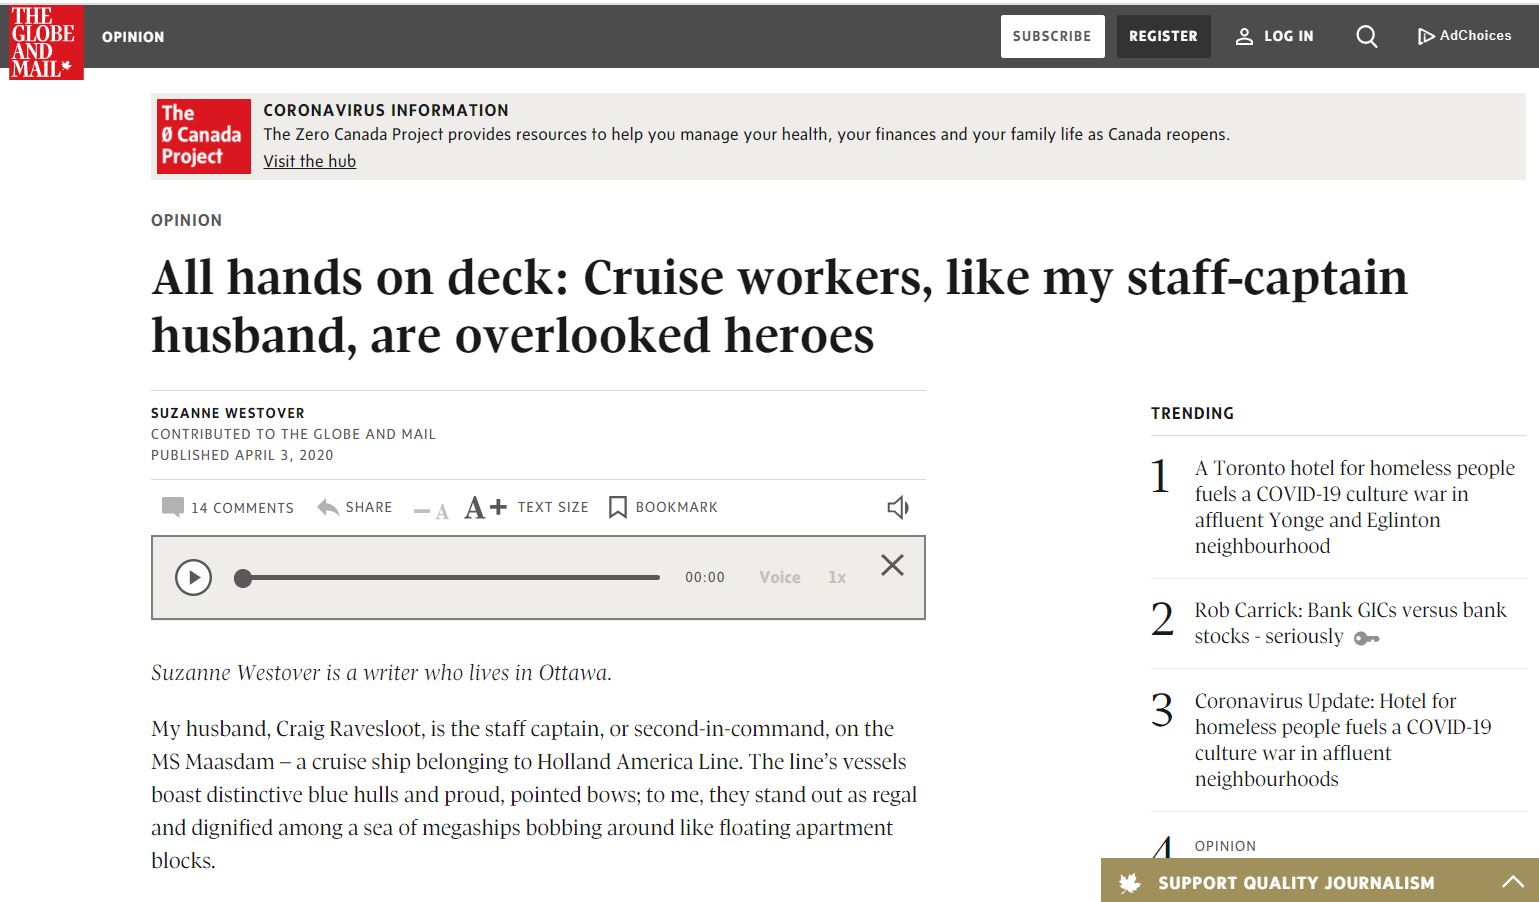Open the Voice selection option
This screenshot has width=1539, height=902.
coord(779,577)
